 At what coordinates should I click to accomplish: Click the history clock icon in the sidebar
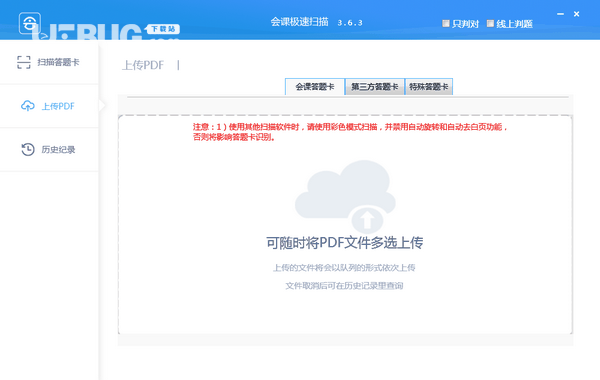[x=28, y=149]
